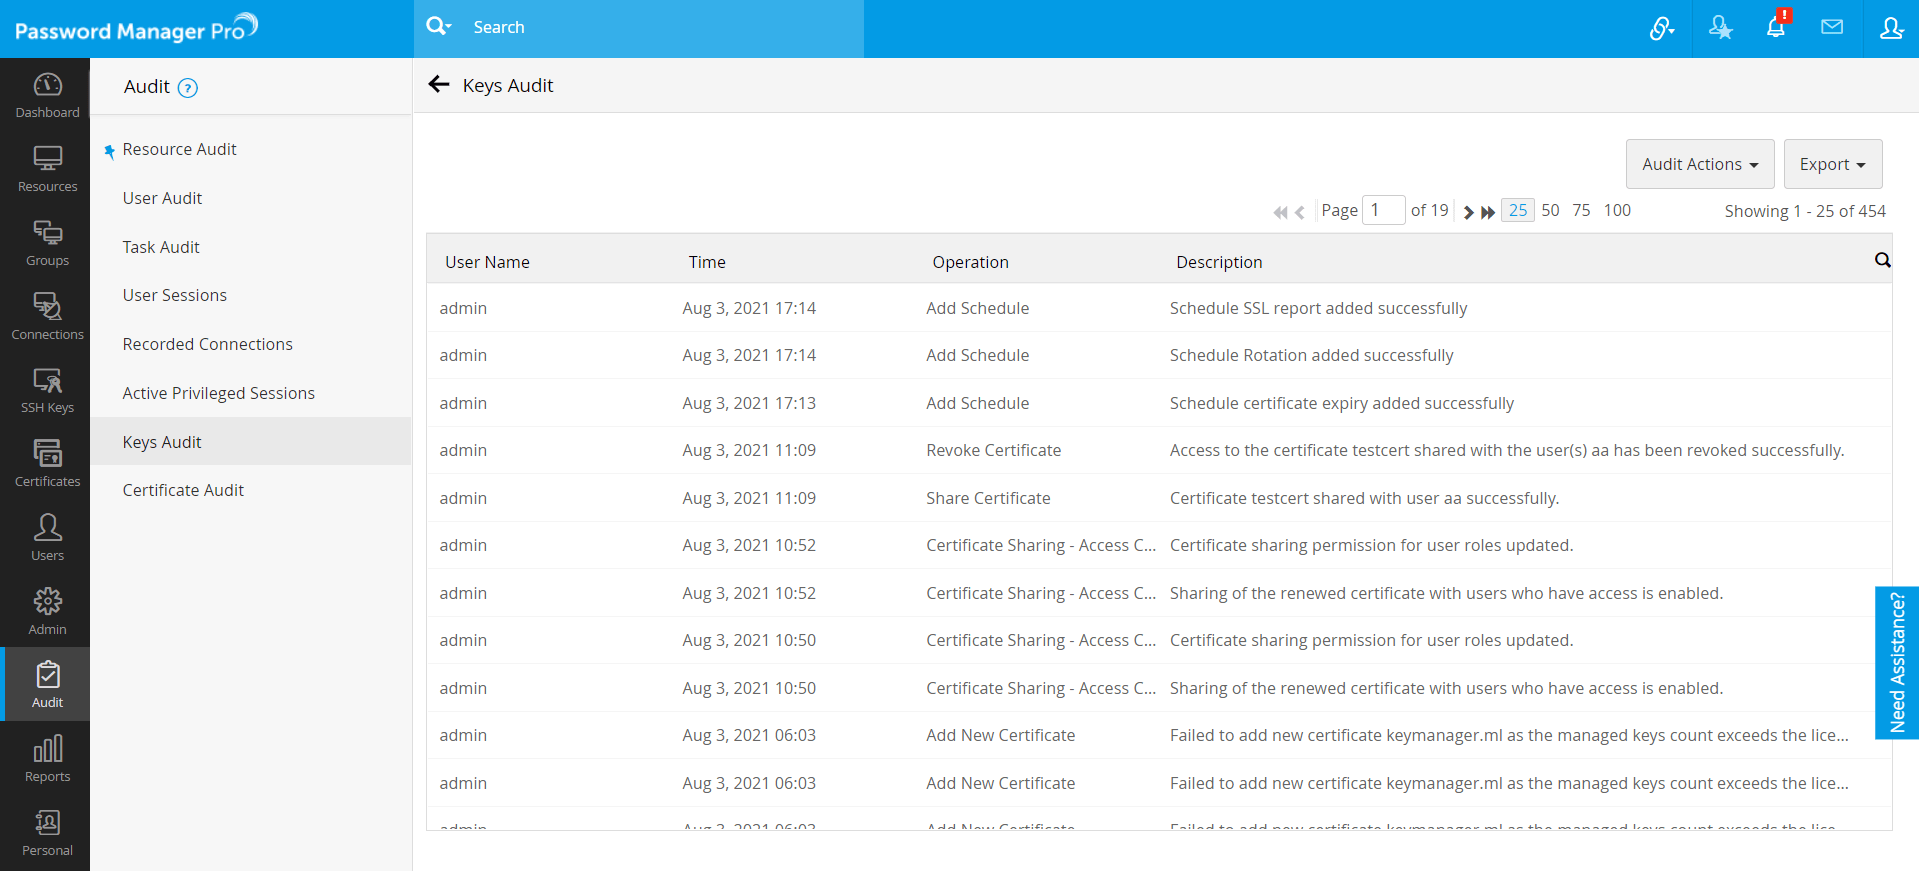Select the Certificate Audit menu item
1919x871 pixels.
pos(183,490)
